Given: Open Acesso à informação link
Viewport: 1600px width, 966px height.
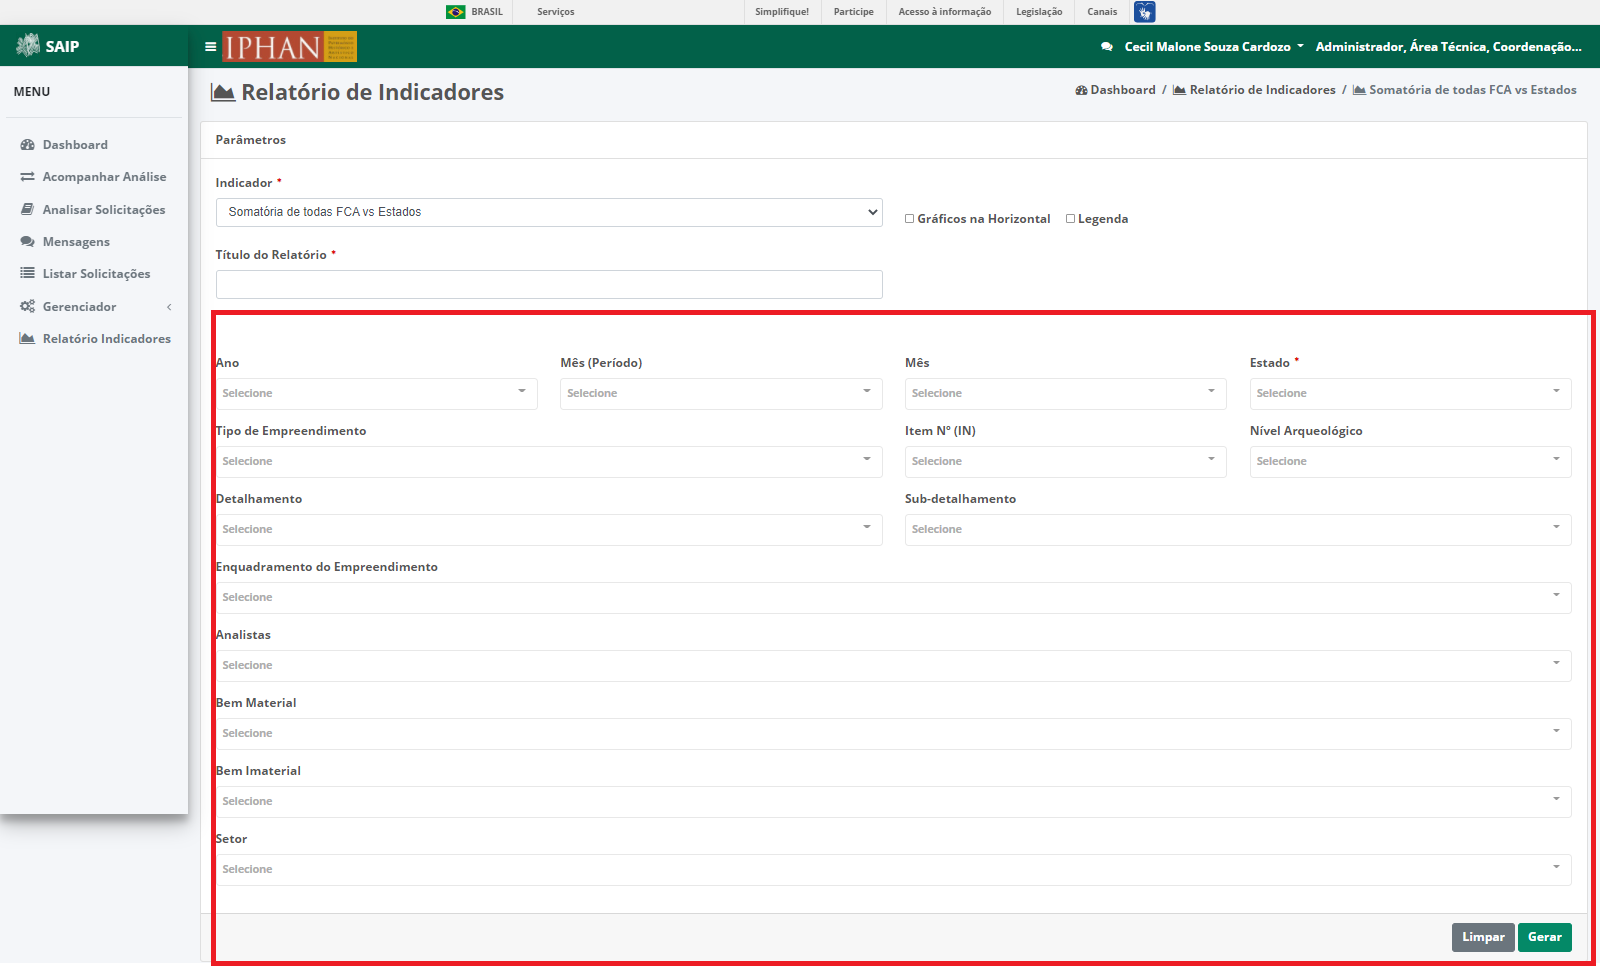Looking at the screenshot, I should click(945, 12).
